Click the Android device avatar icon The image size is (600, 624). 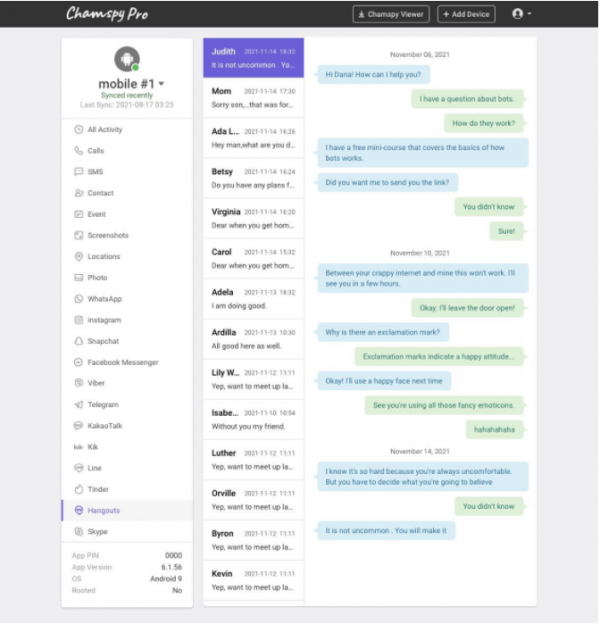(127, 59)
